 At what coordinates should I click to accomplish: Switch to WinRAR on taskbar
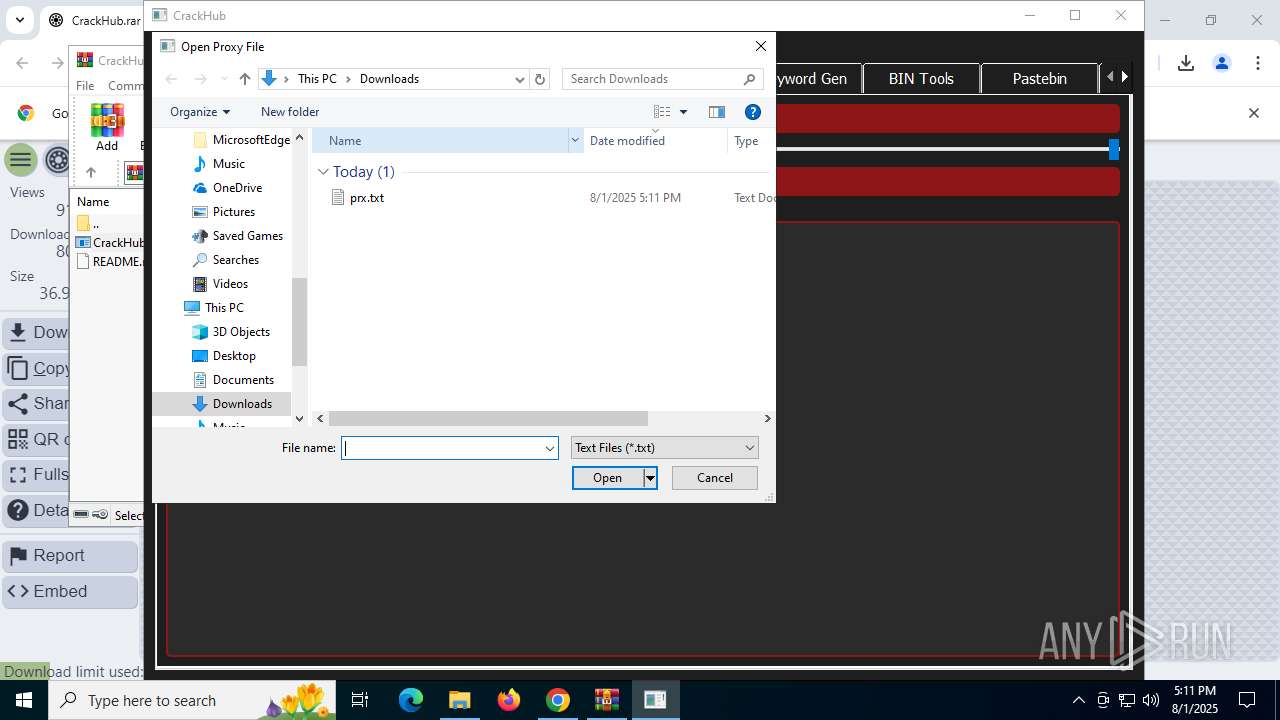tap(607, 700)
